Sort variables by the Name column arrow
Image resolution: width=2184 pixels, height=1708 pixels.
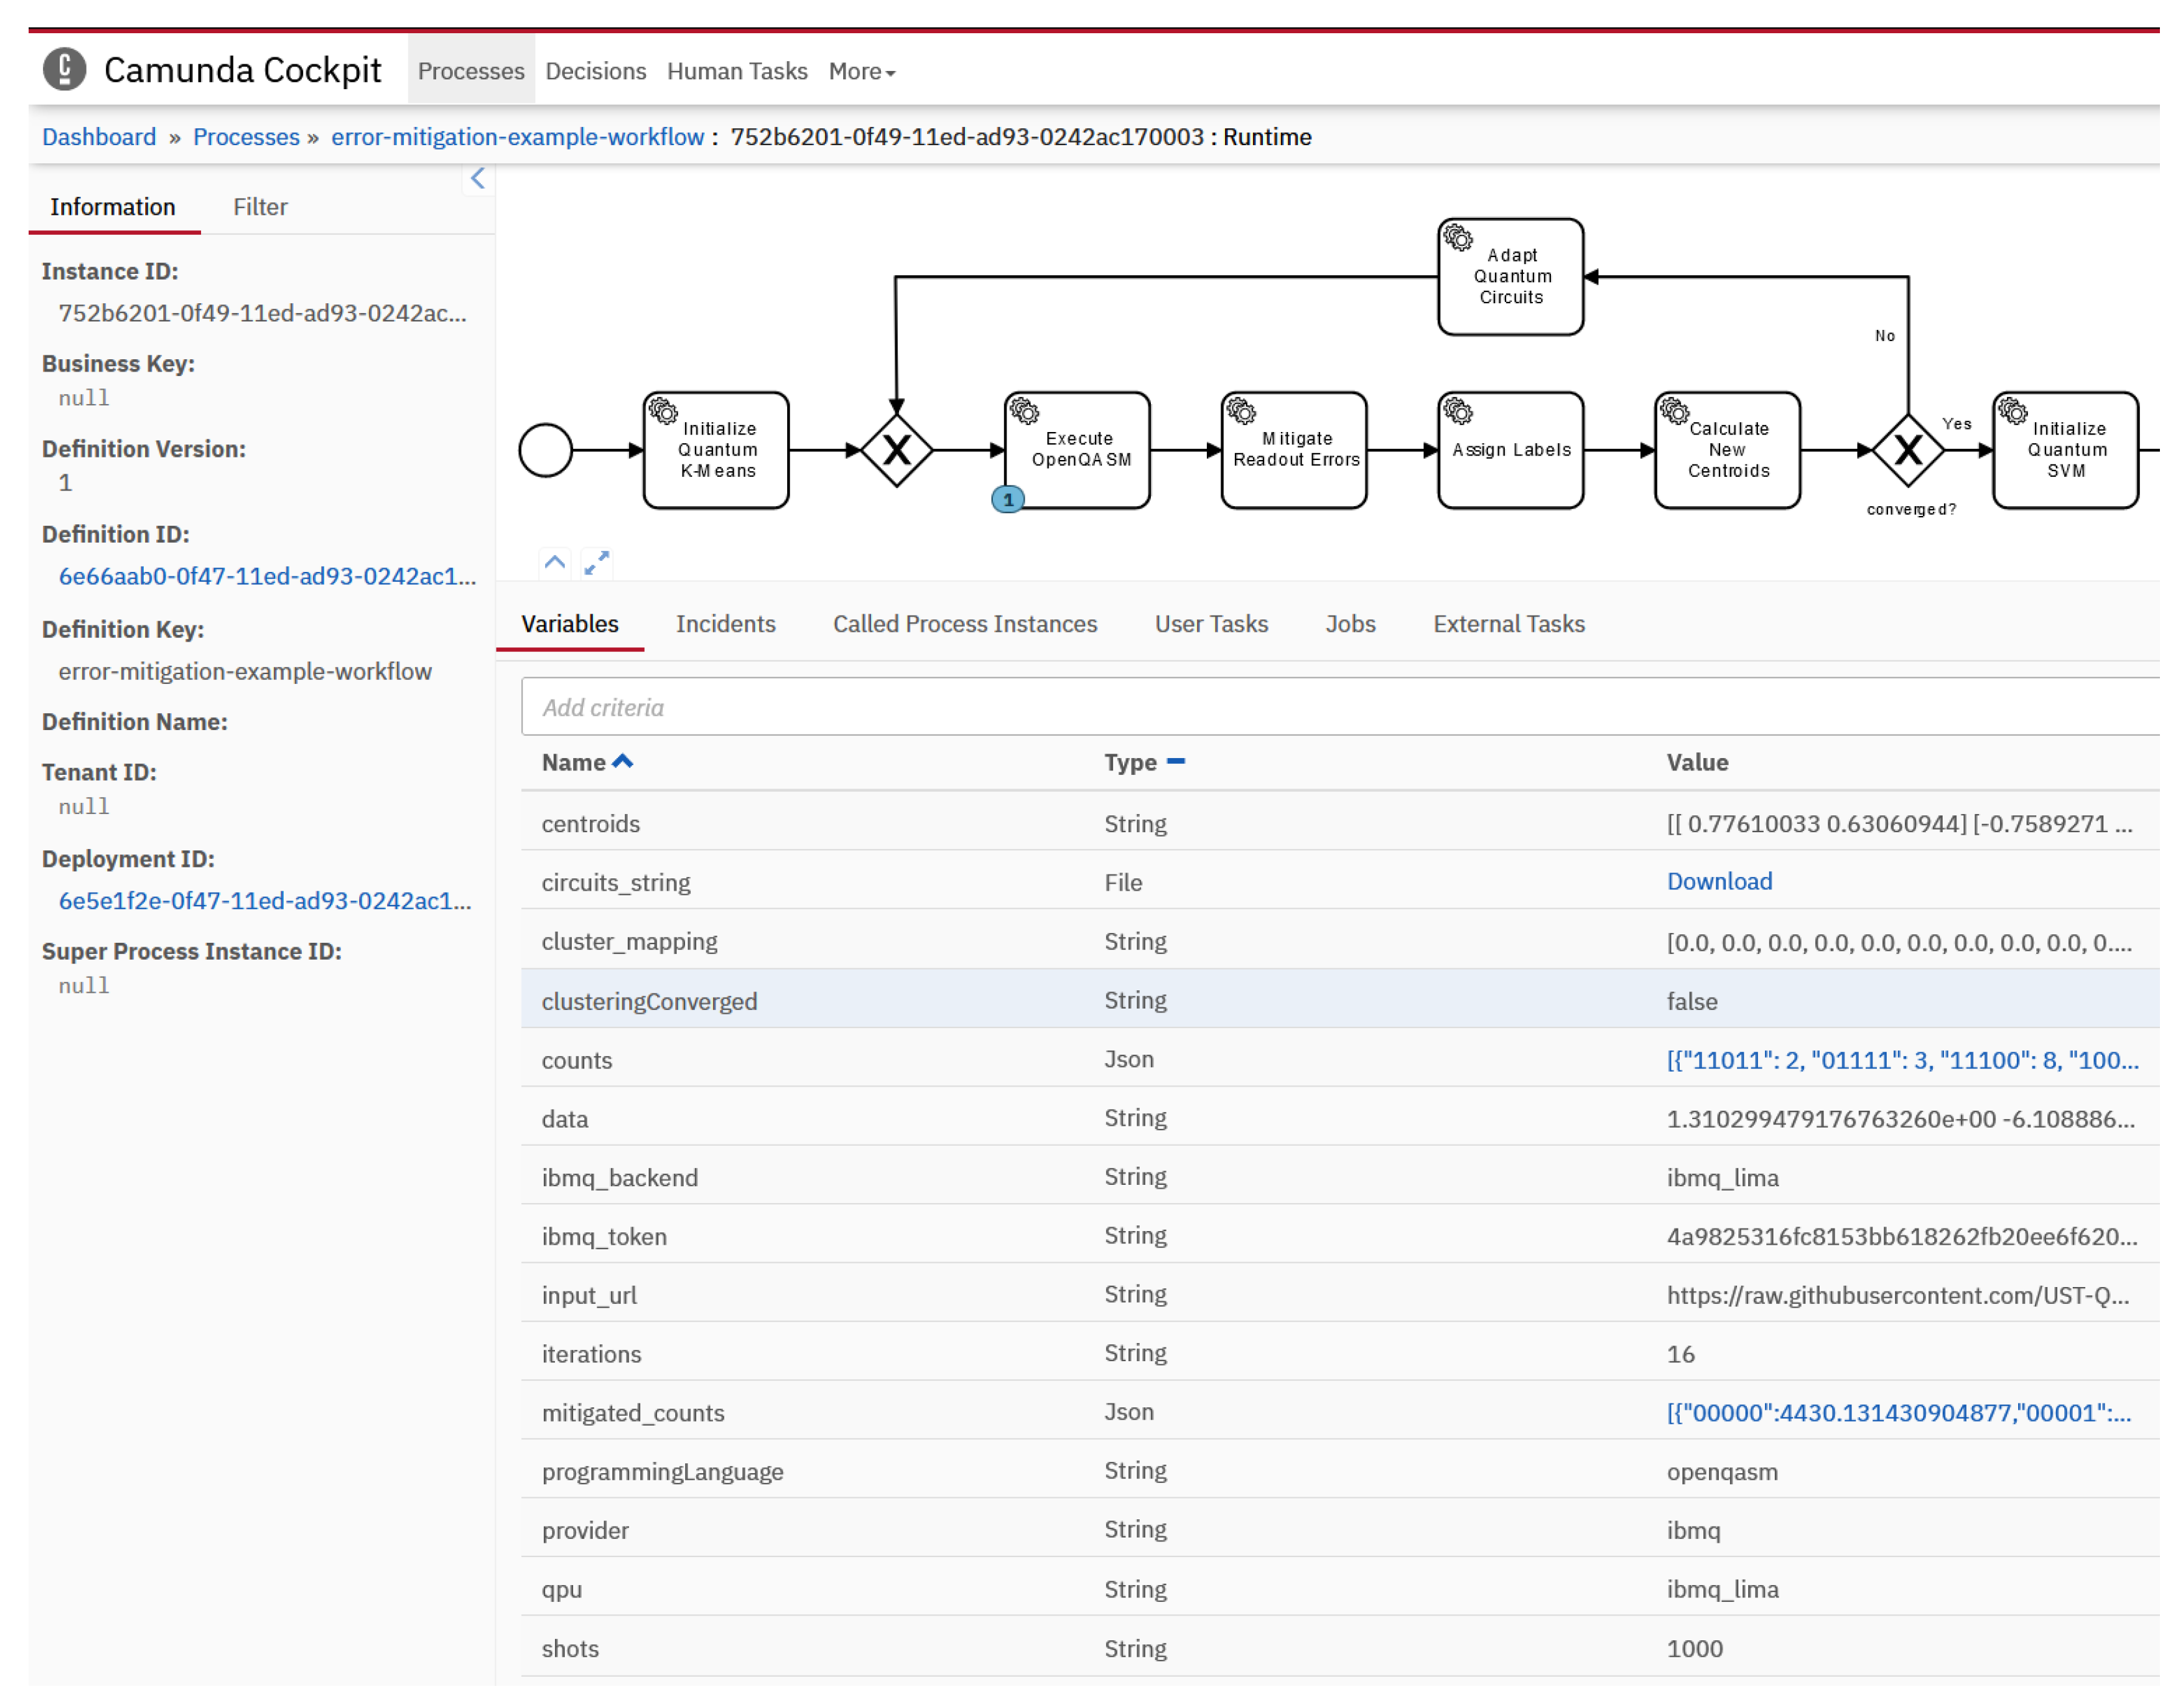(623, 762)
